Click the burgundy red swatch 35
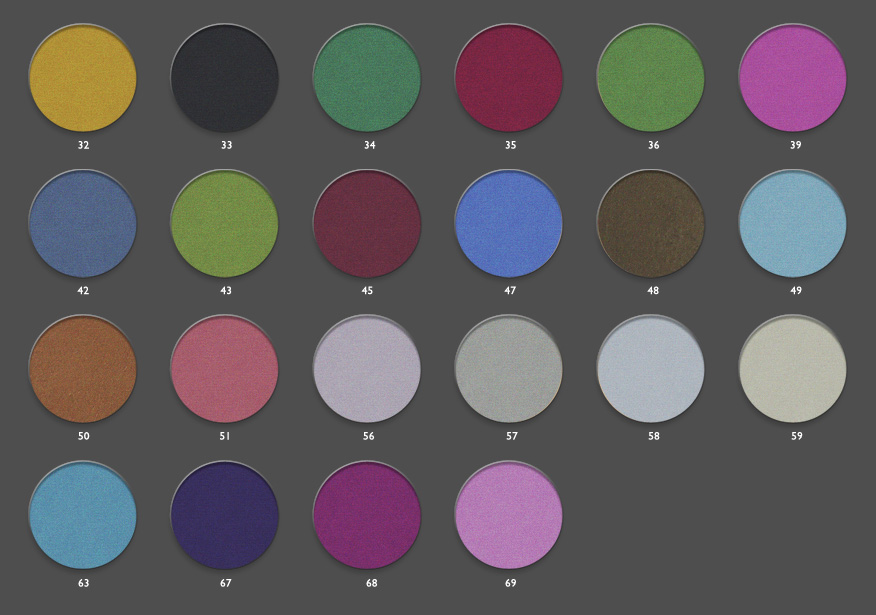 tap(509, 78)
